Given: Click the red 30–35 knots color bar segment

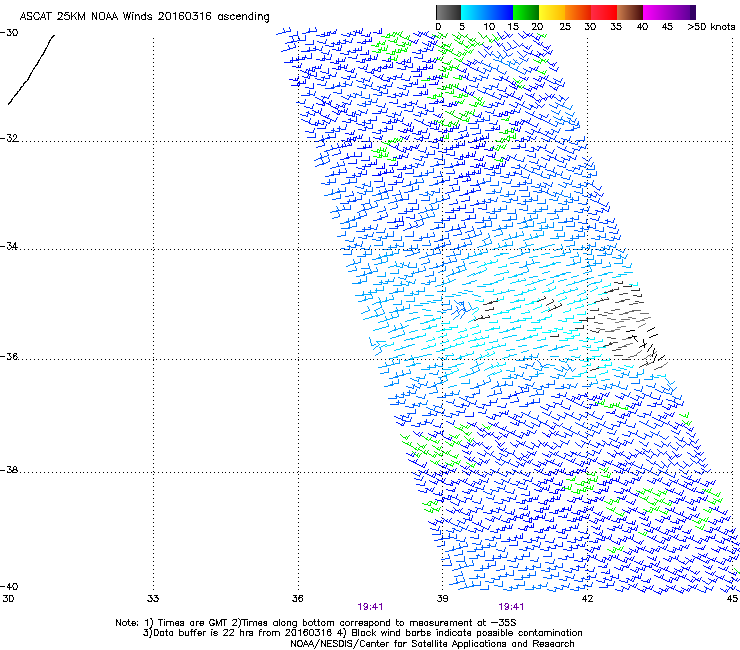Looking at the screenshot, I should tap(604, 12).
